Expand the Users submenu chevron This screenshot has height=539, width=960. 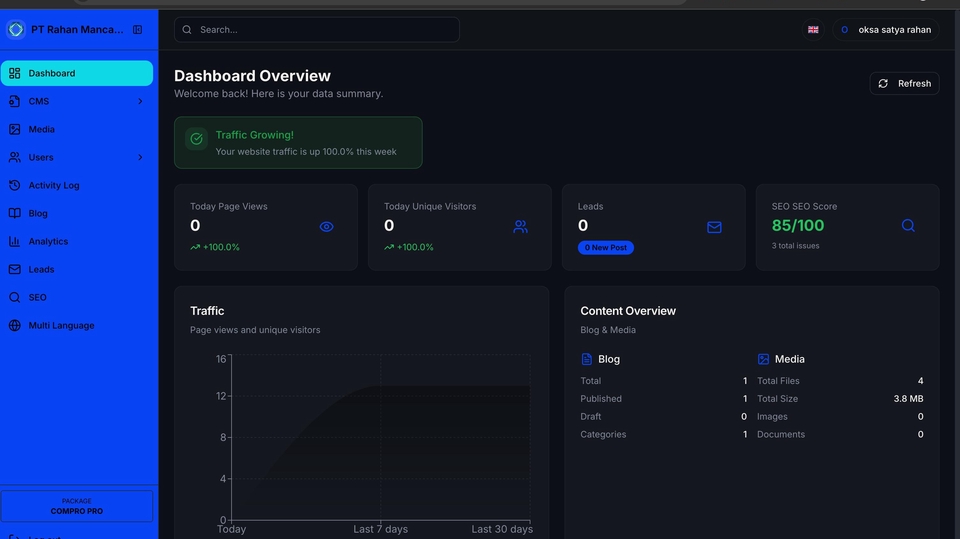(x=140, y=157)
